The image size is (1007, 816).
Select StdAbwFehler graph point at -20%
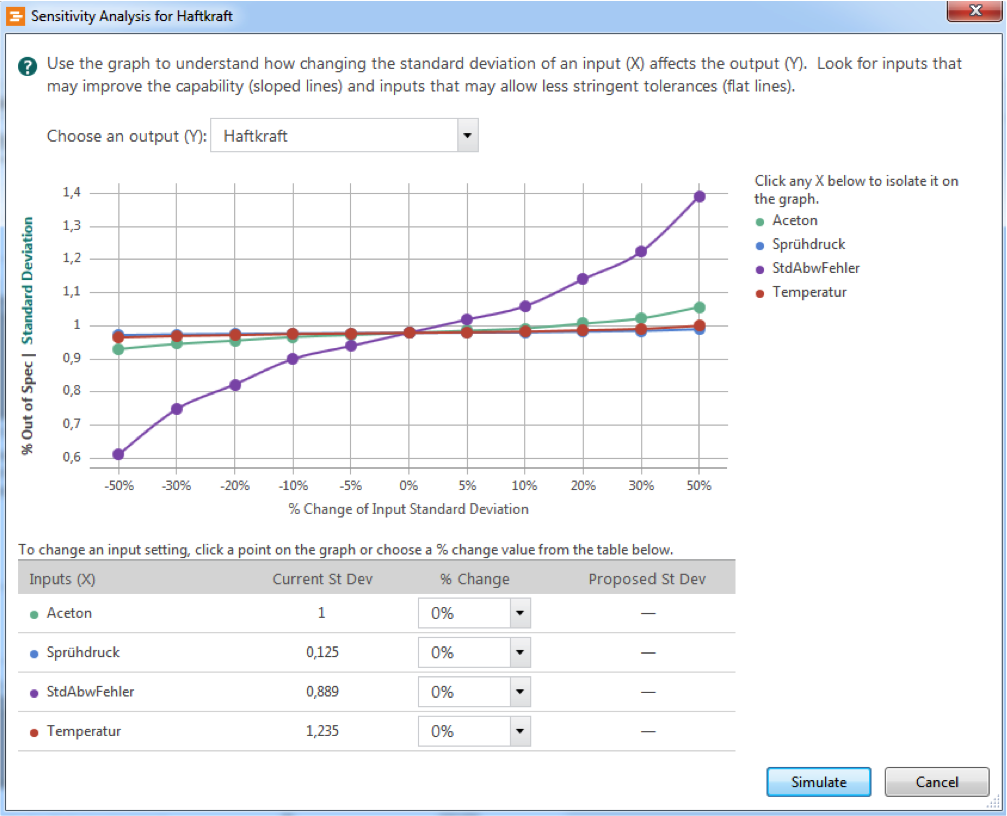235,385
